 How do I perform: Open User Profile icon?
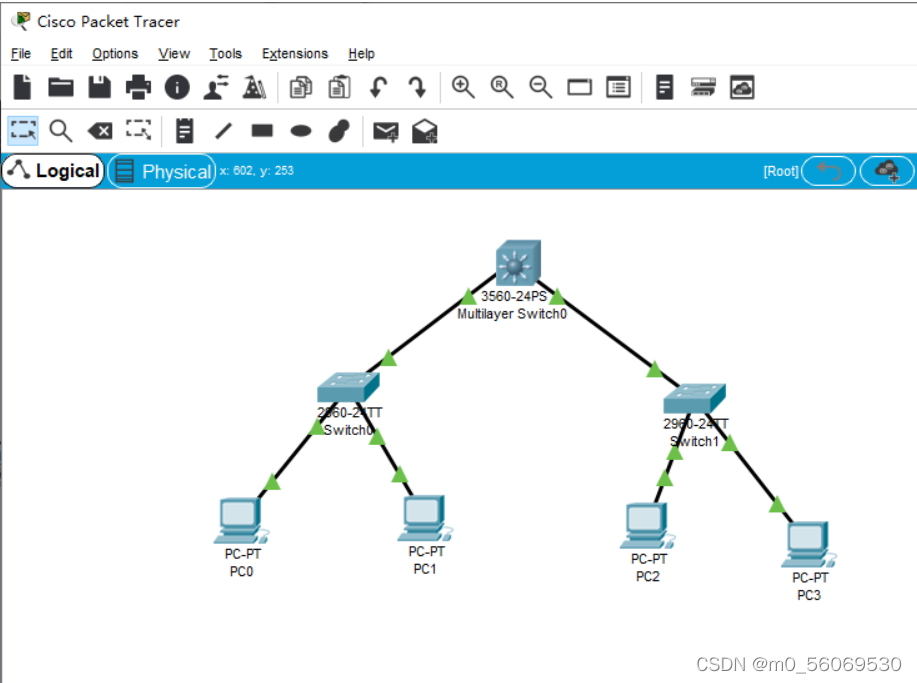[216, 87]
